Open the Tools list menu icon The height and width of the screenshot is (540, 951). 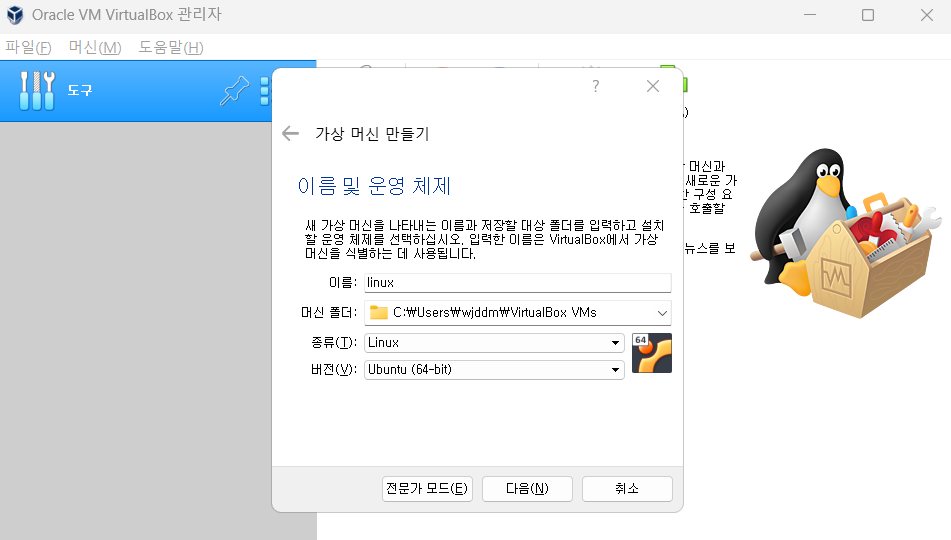(x=265, y=91)
